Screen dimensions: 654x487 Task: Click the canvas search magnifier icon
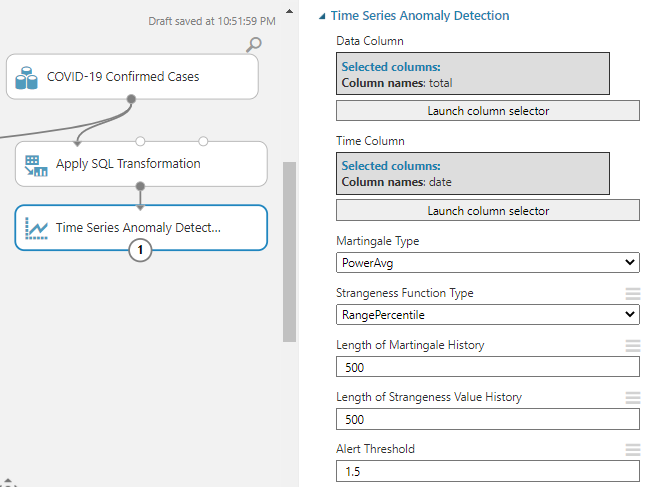pyautogui.click(x=254, y=43)
